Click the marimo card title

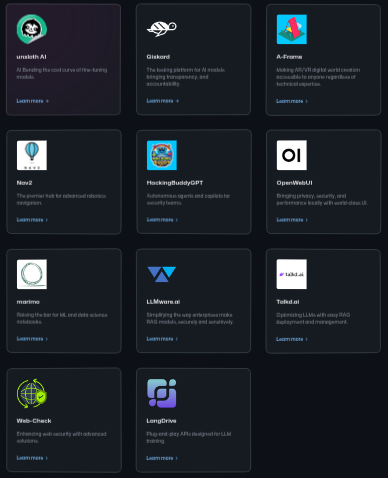28,302
